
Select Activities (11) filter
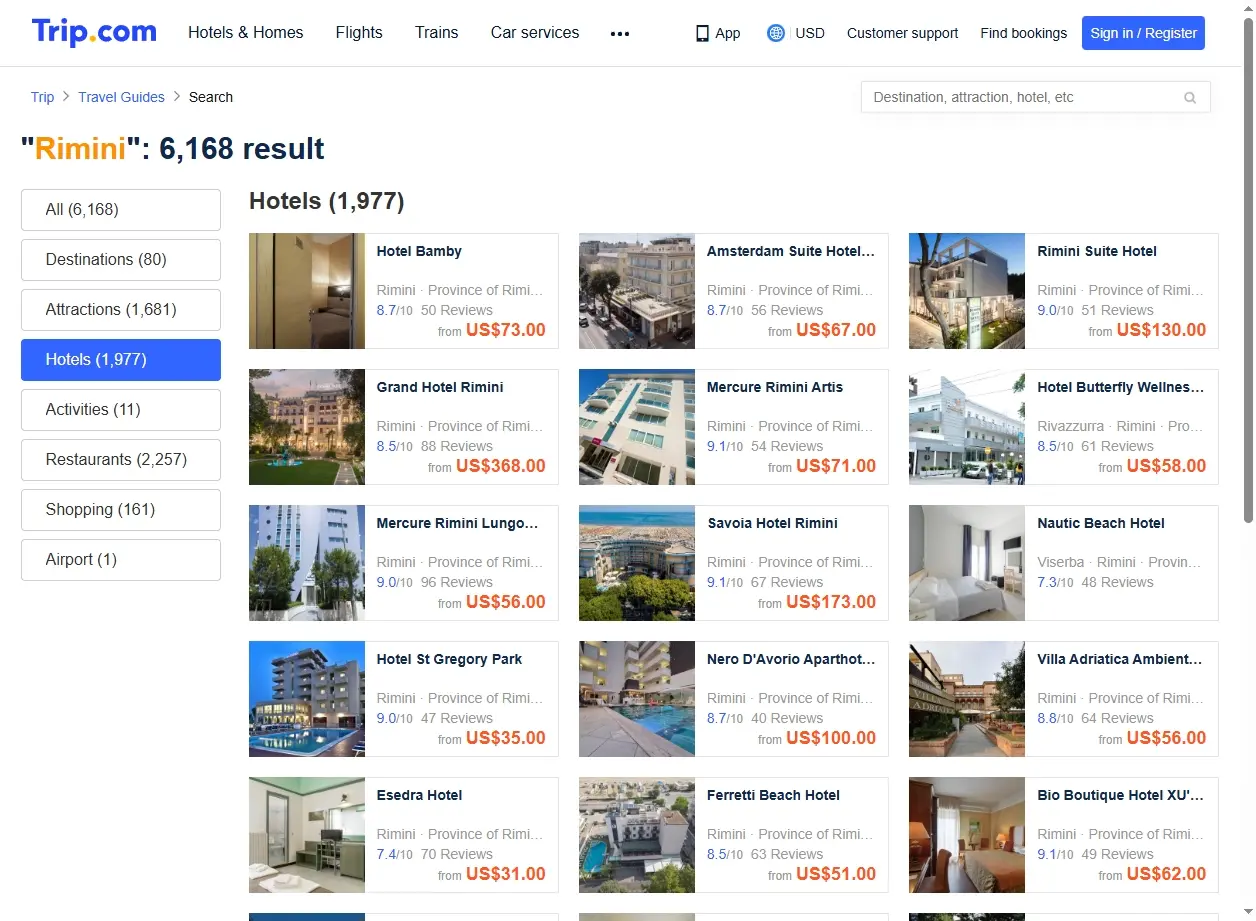[121, 410]
